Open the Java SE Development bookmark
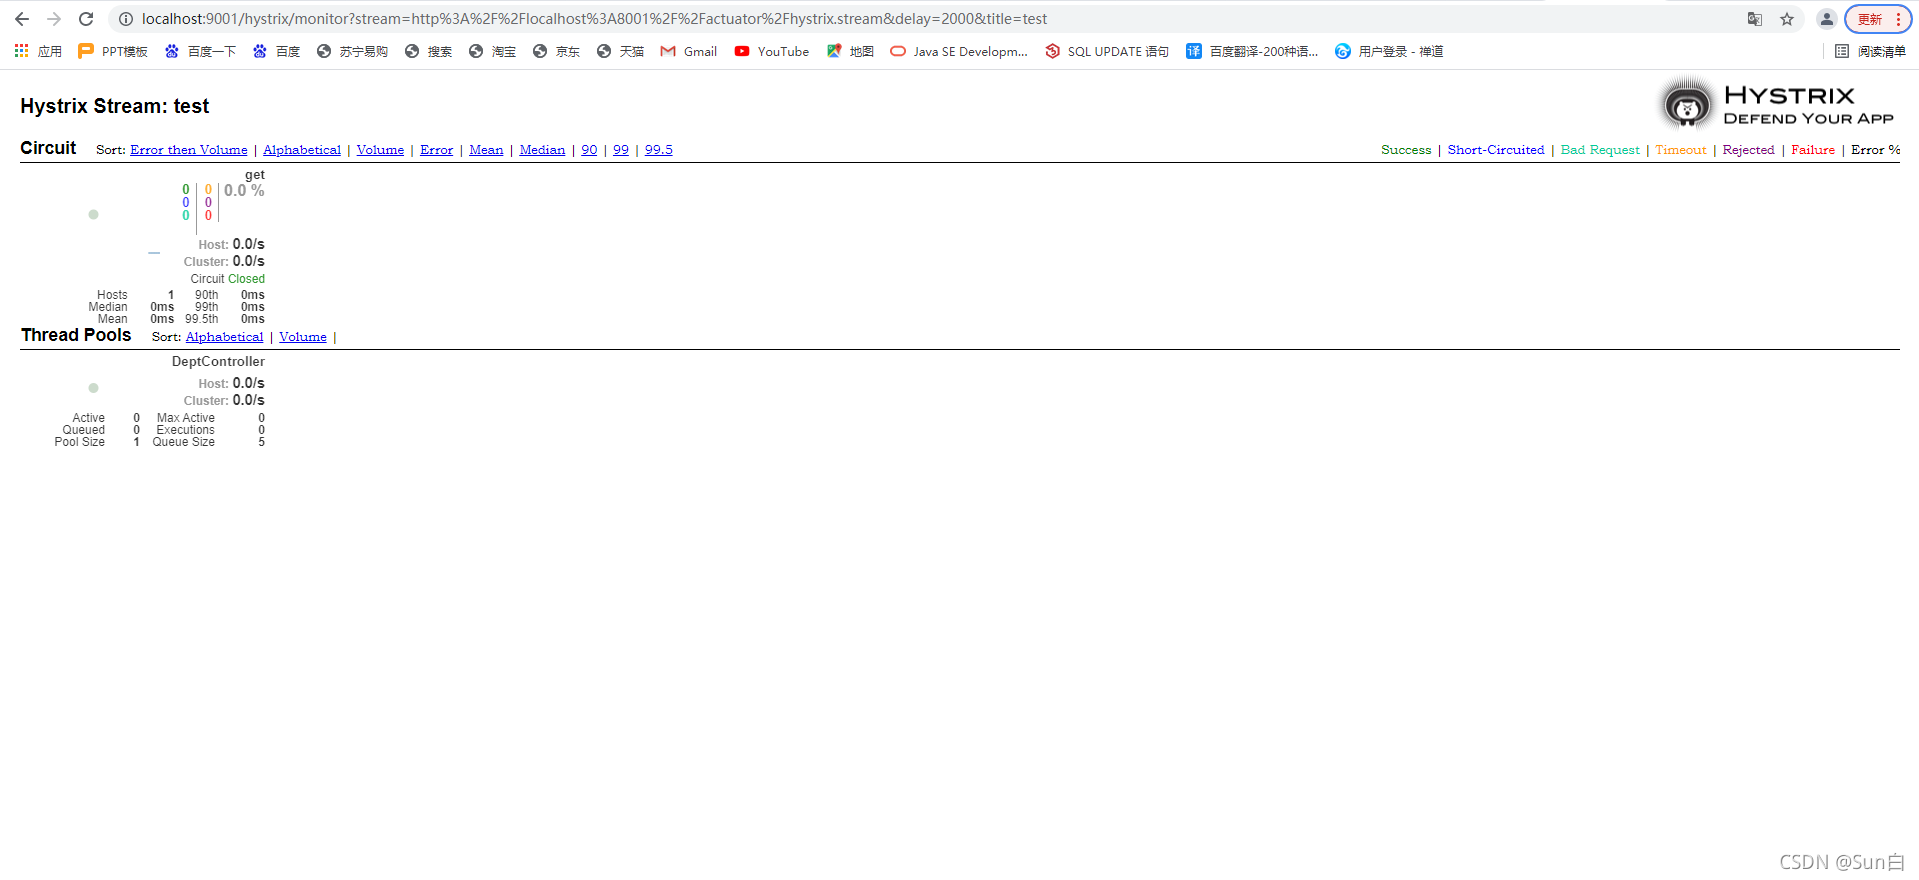This screenshot has width=1919, height=880. click(x=959, y=51)
